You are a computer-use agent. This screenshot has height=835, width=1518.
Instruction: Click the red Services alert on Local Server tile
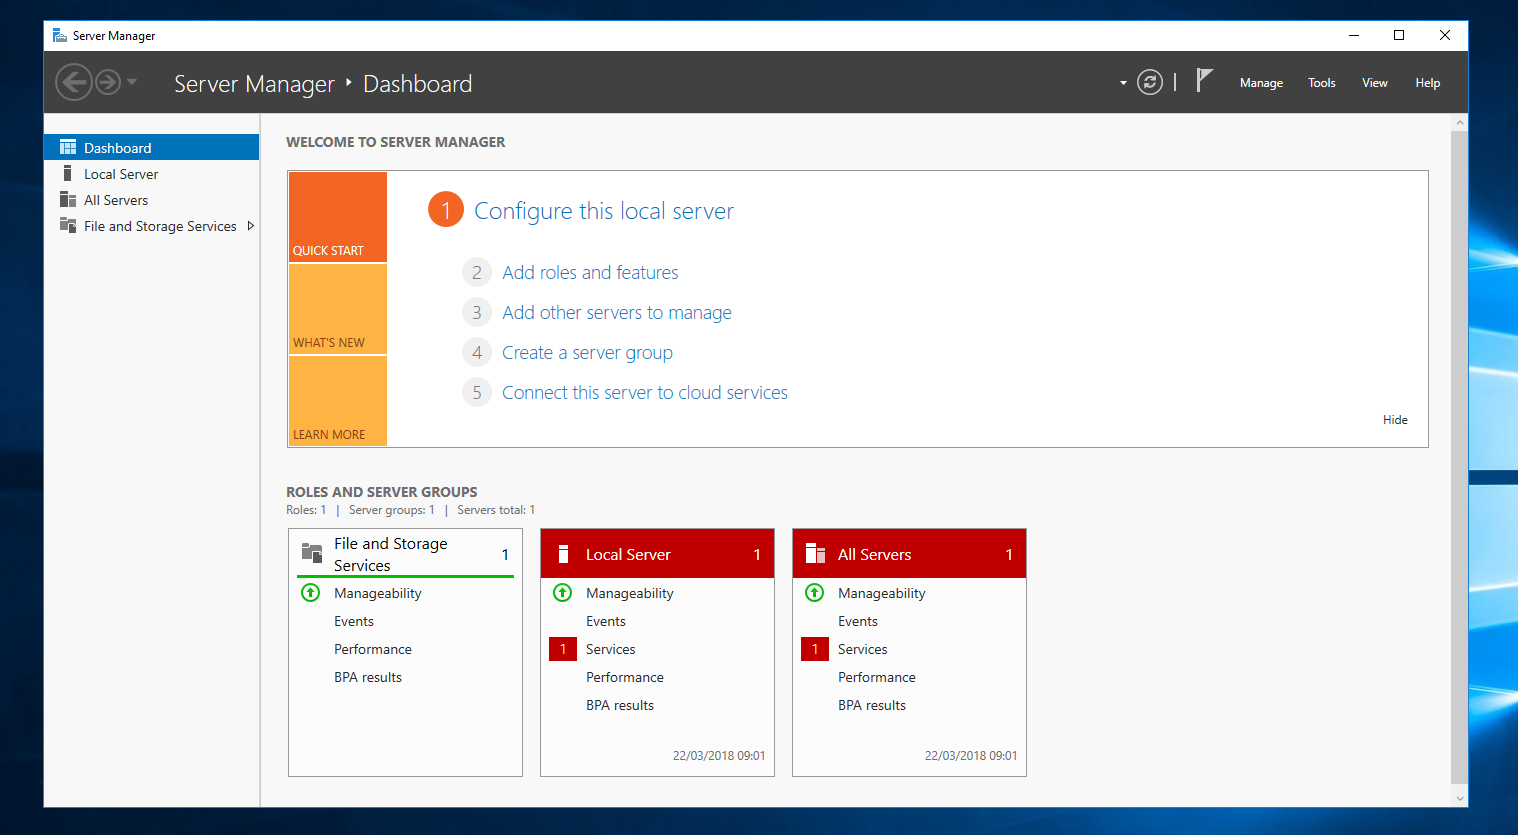562,649
